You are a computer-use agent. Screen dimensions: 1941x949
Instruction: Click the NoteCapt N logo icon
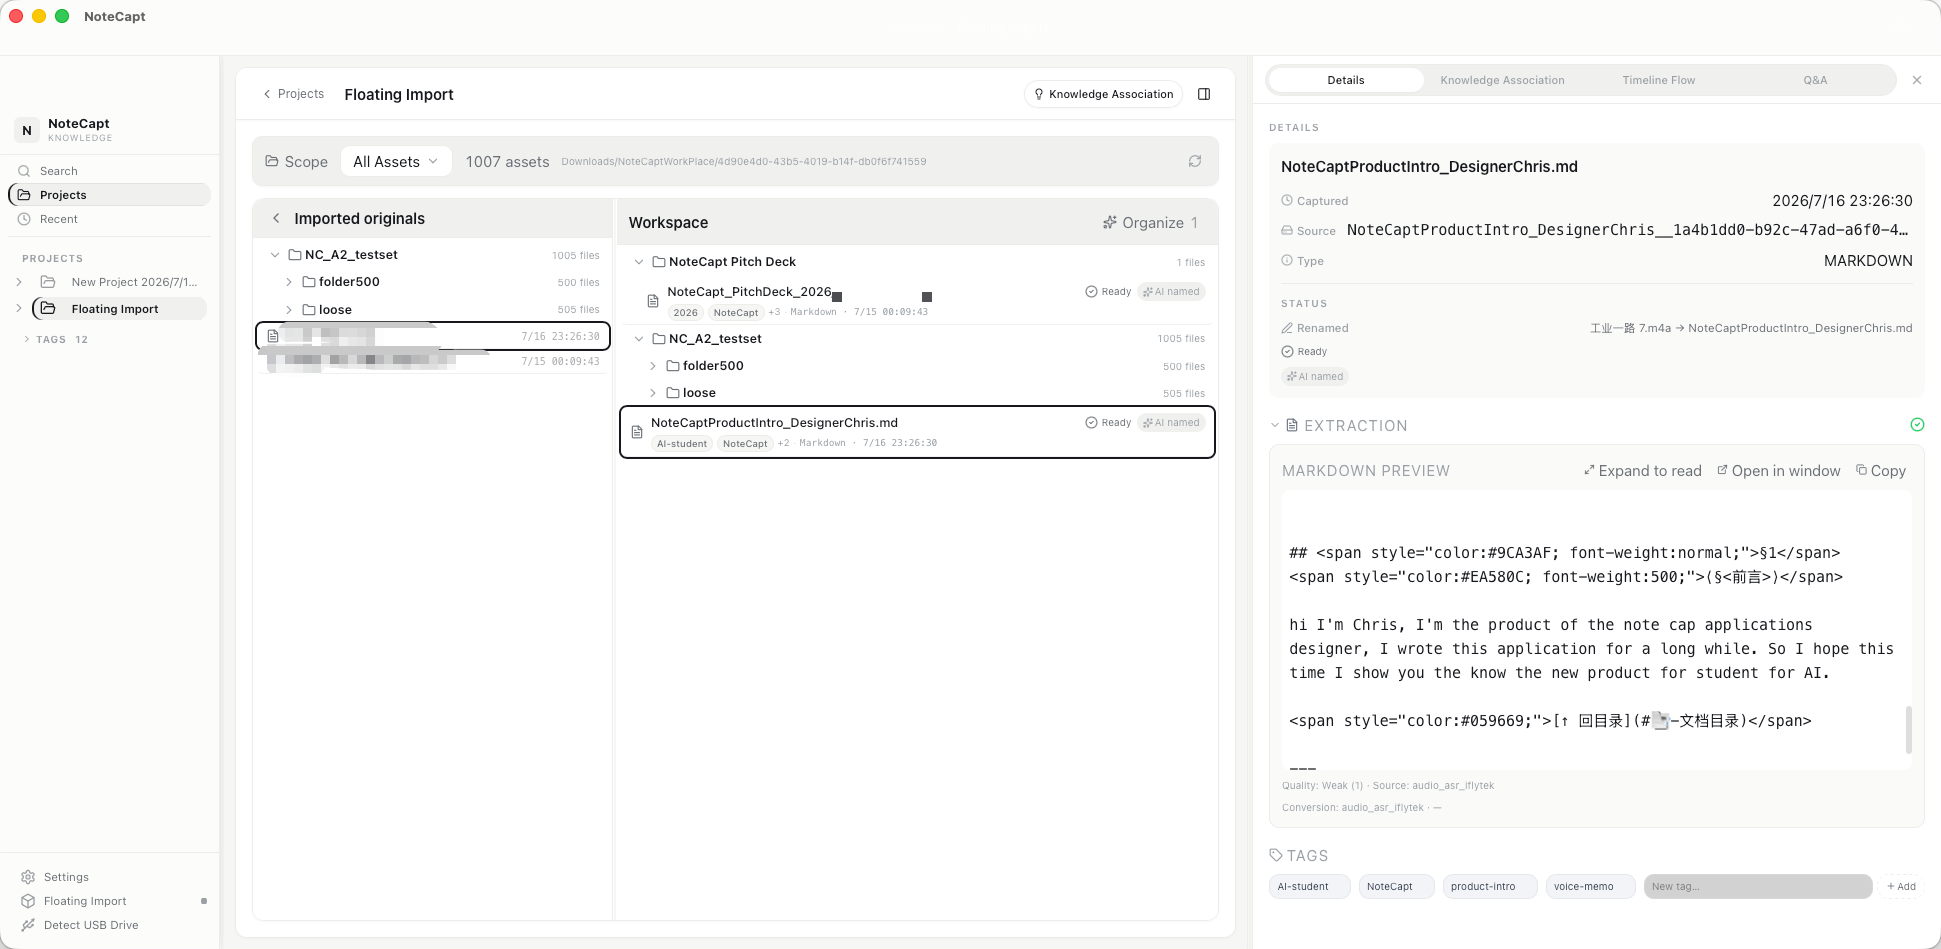[27, 130]
